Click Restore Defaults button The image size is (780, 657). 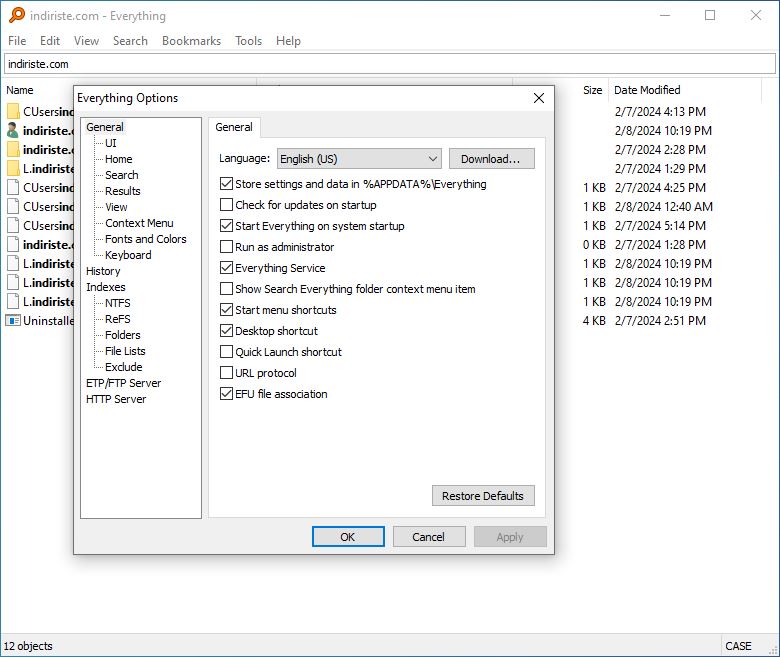(x=483, y=496)
